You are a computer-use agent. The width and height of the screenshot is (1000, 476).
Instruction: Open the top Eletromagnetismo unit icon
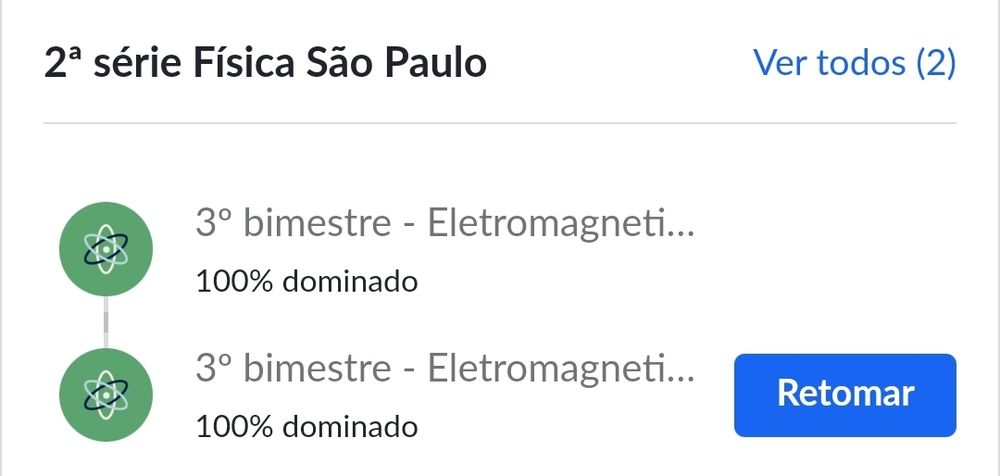(x=105, y=248)
